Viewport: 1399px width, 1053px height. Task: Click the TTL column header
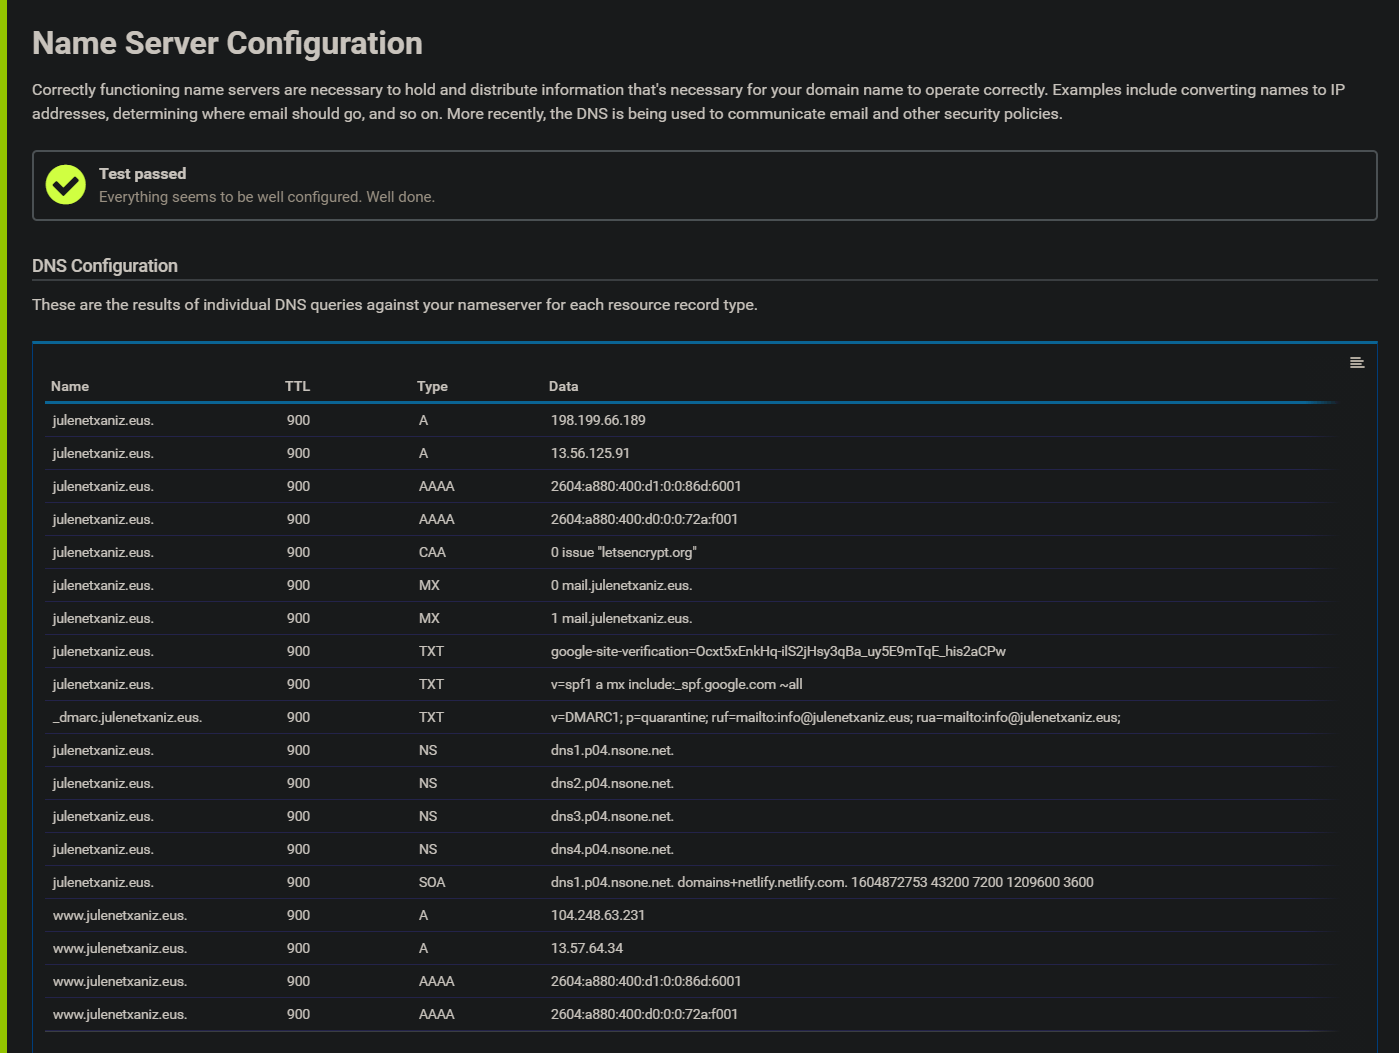297,386
